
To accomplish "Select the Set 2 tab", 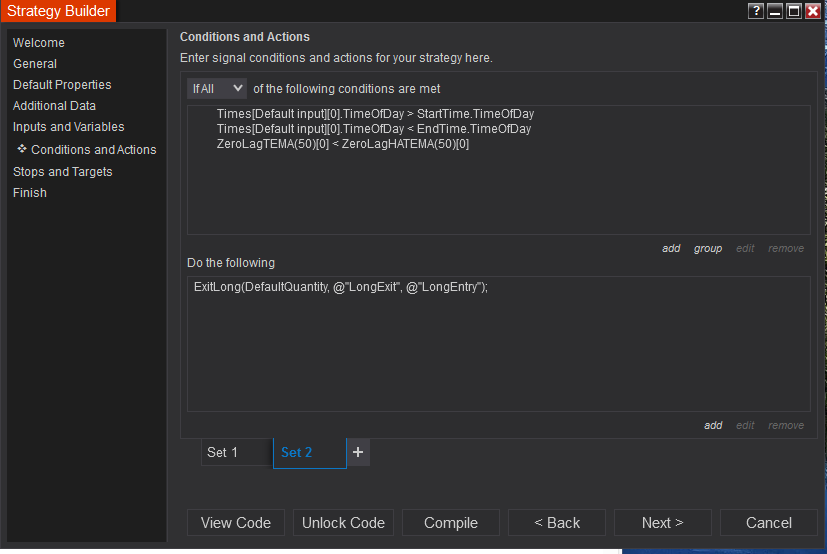I will tap(309, 452).
